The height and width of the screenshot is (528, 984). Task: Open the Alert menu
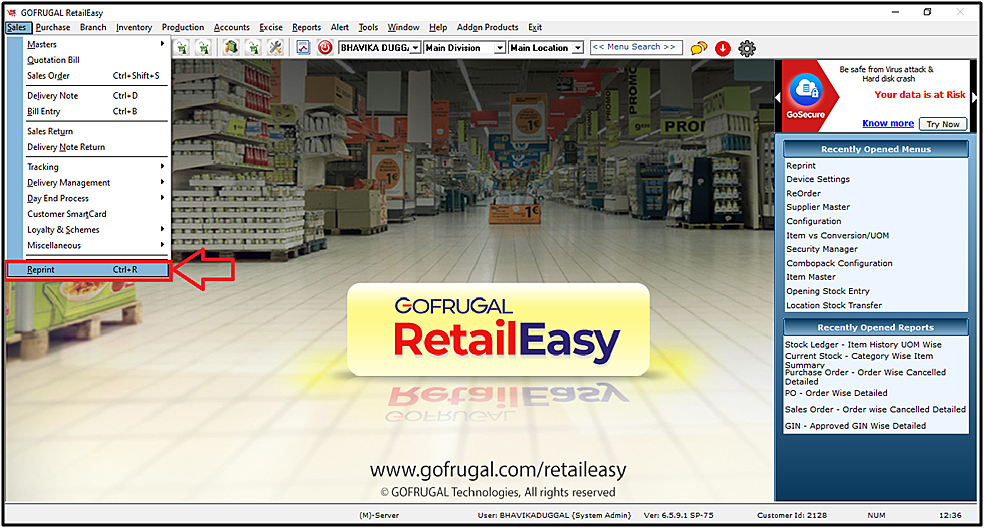point(340,27)
